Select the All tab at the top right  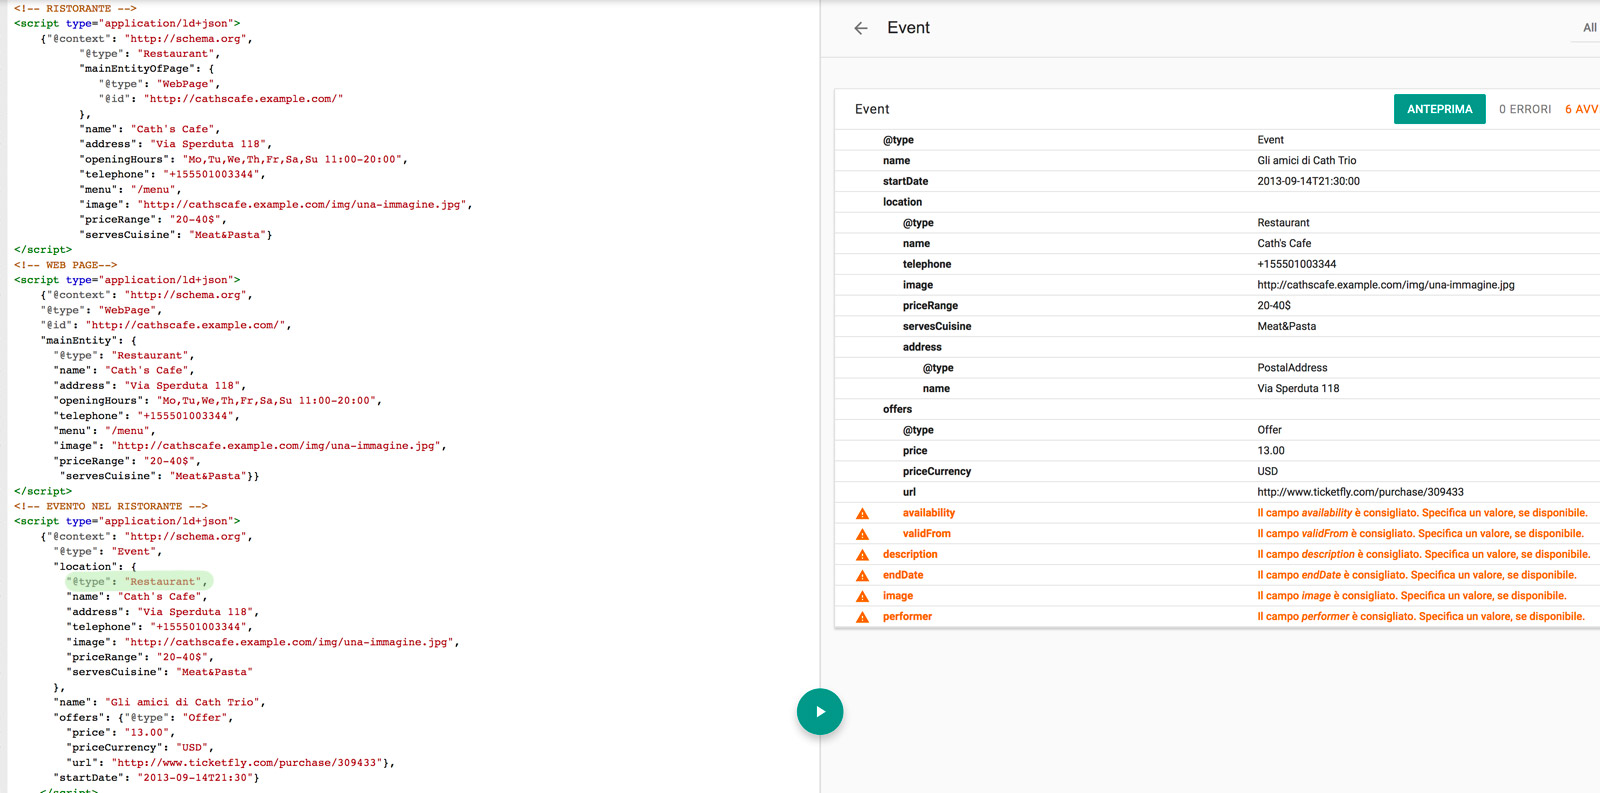tap(1590, 28)
